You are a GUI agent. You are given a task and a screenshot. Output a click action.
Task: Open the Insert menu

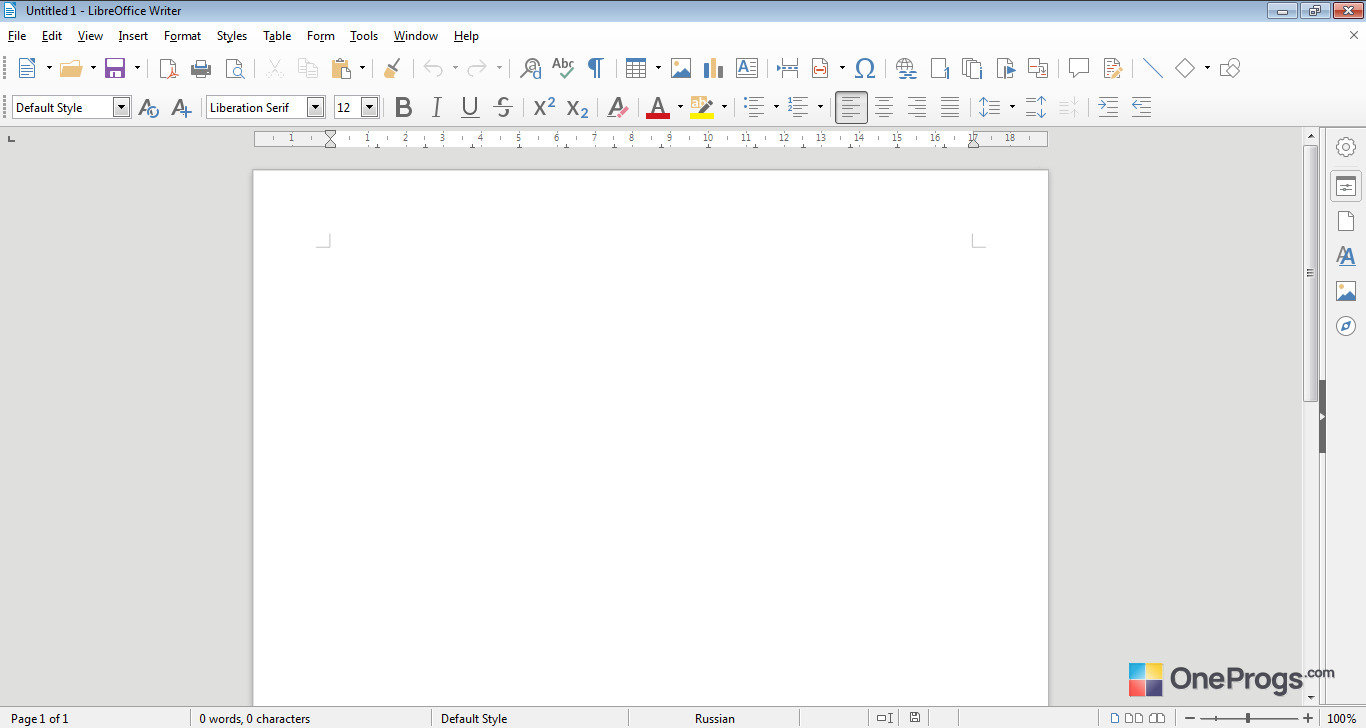133,36
